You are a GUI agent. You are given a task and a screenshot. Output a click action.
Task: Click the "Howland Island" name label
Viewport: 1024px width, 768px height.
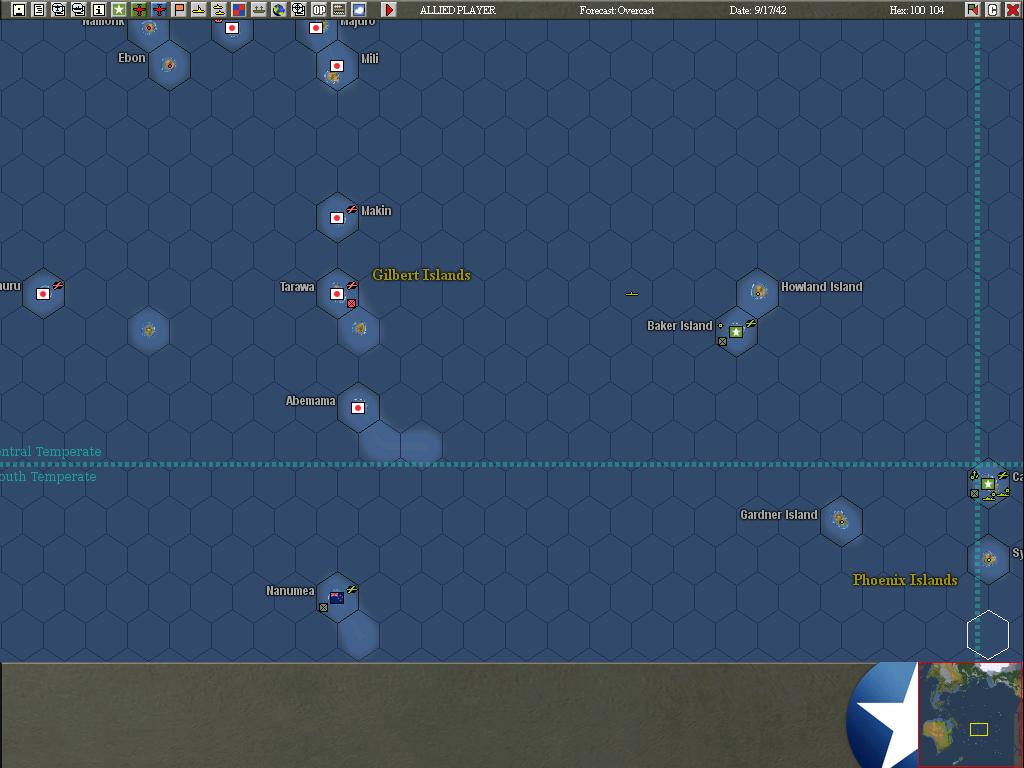pos(822,287)
